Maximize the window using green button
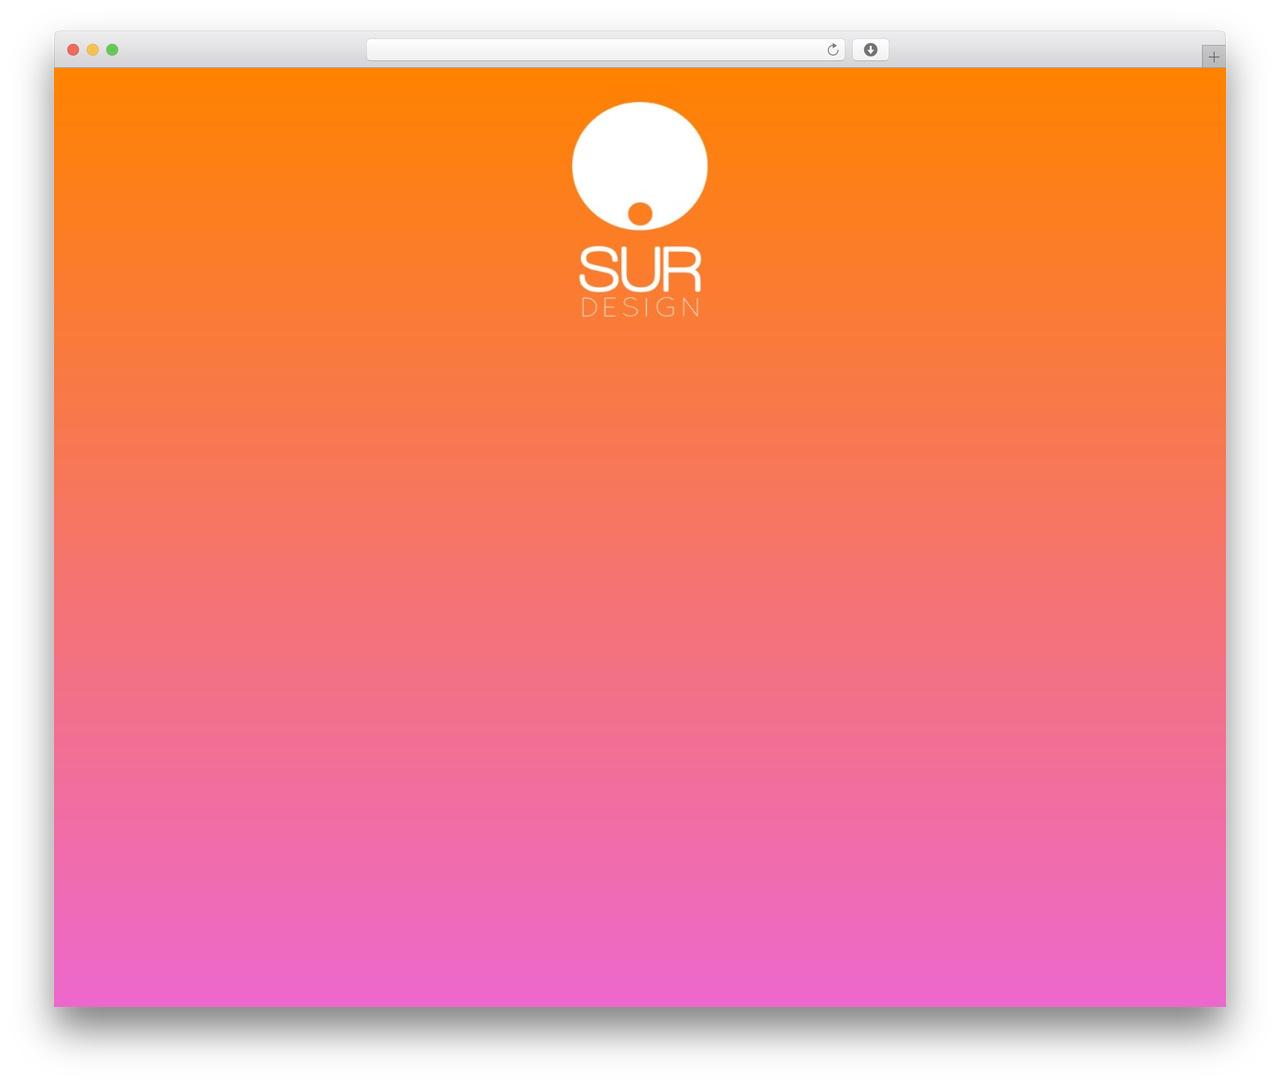The width and height of the screenshot is (1280, 1084). pos(112,50)
